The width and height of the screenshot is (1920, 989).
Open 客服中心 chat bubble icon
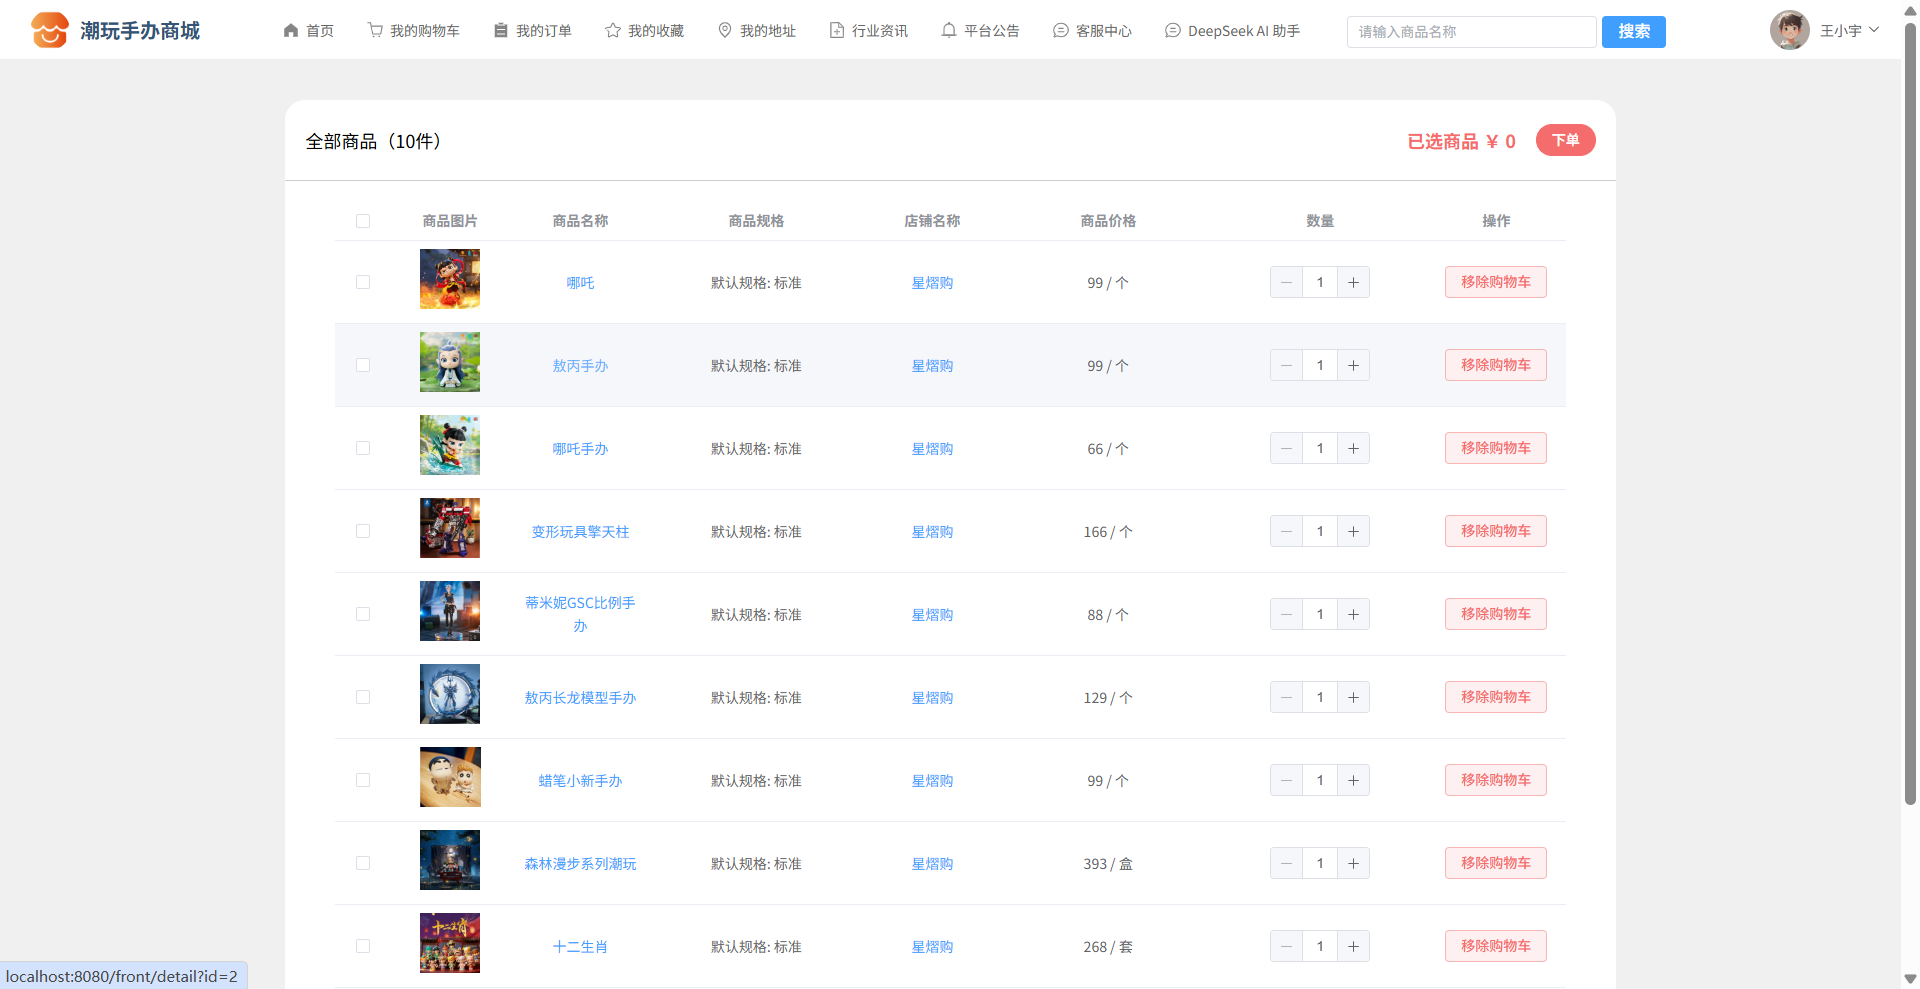1061,30
